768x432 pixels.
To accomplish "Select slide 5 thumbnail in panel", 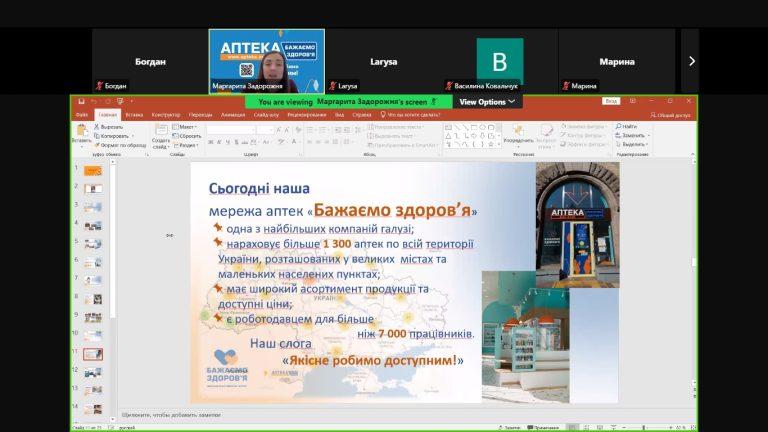I will pyautogui.click(x=93, y=244).
